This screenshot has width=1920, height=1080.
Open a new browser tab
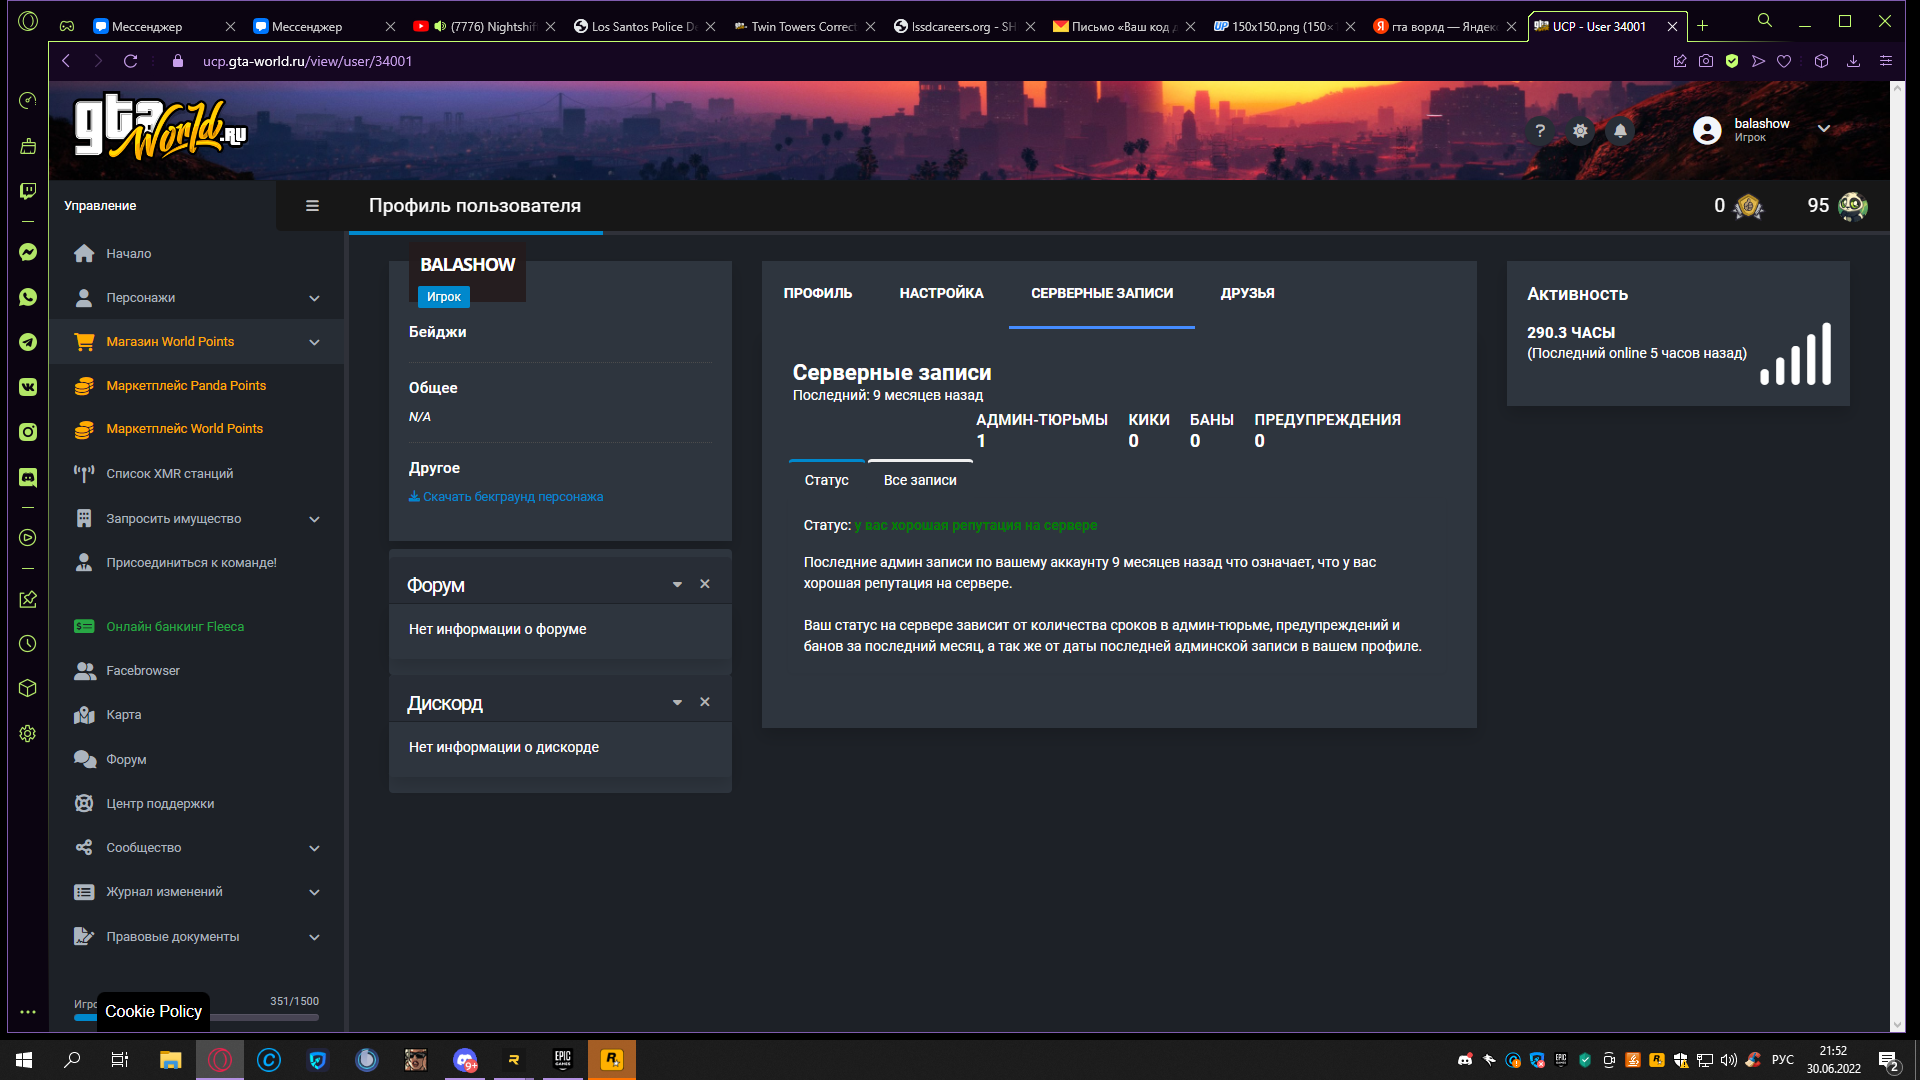pos(1702,26)
